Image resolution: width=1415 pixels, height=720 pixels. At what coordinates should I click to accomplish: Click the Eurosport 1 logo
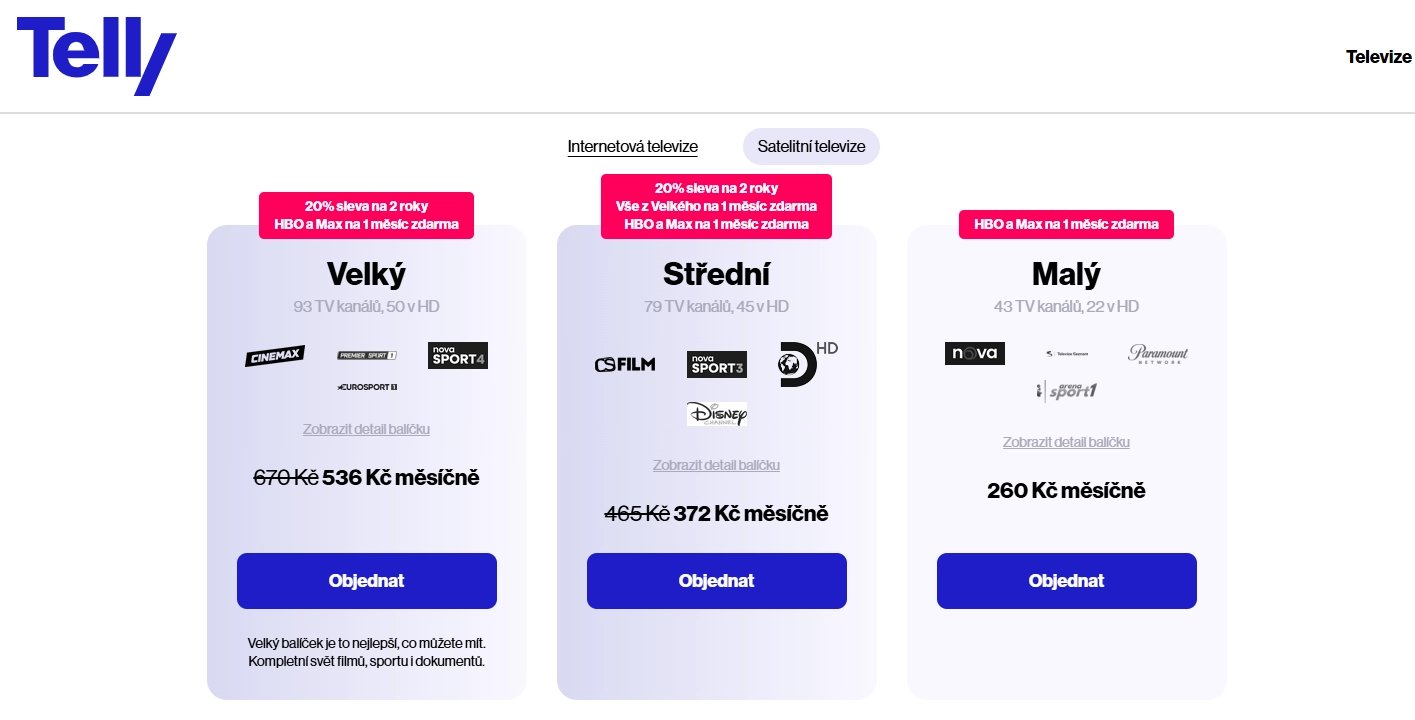coord(366,386)
